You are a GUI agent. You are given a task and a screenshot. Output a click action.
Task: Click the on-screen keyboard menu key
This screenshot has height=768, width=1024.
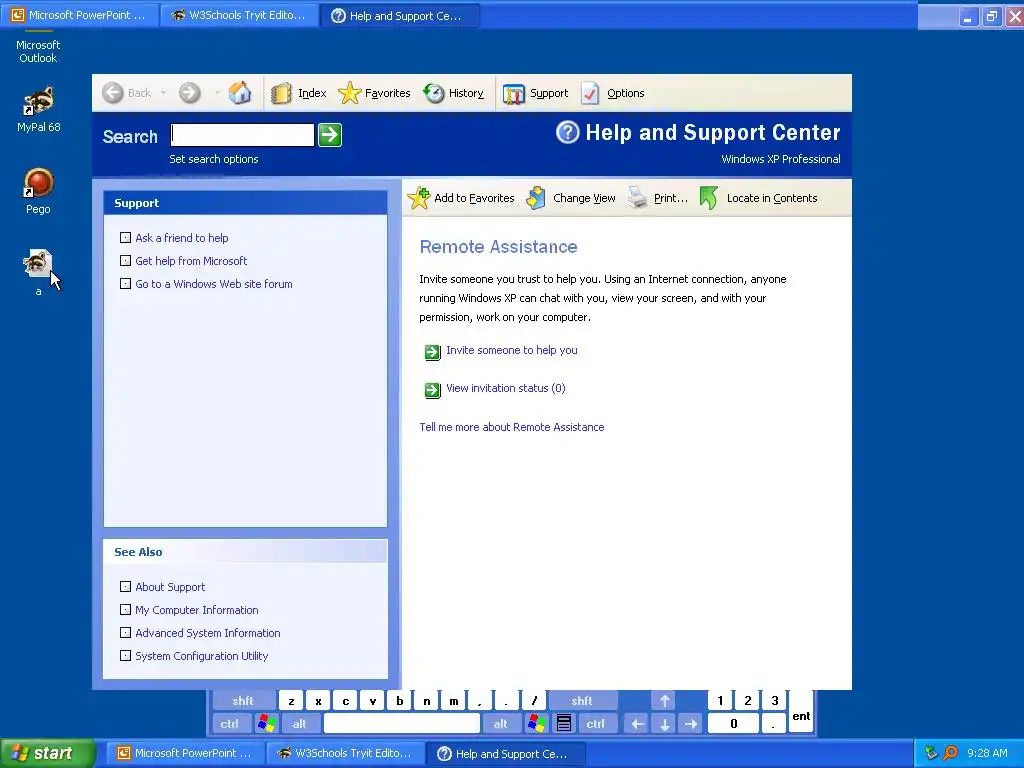564,724
